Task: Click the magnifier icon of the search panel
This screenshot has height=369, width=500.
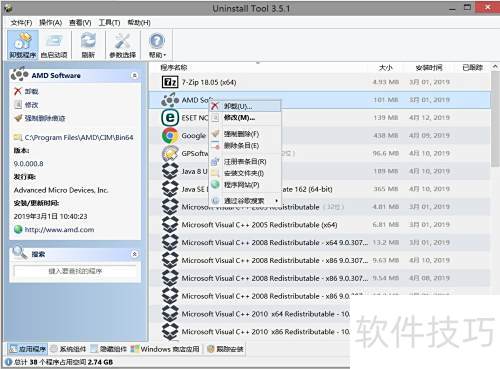Action: pos(20,253)
